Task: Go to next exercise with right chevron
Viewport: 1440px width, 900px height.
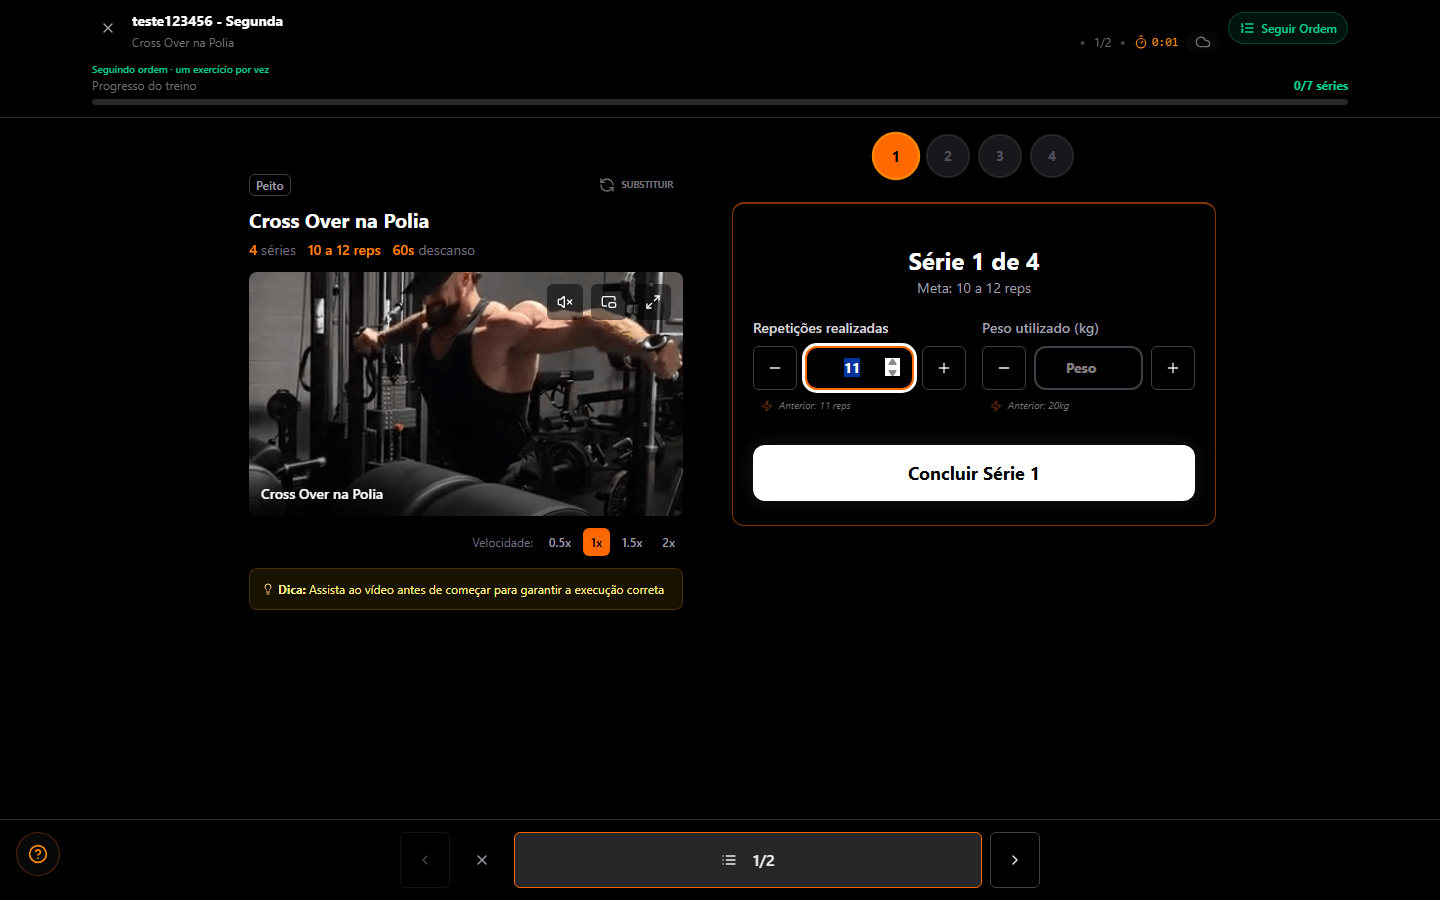Action: pos(1015,860)
